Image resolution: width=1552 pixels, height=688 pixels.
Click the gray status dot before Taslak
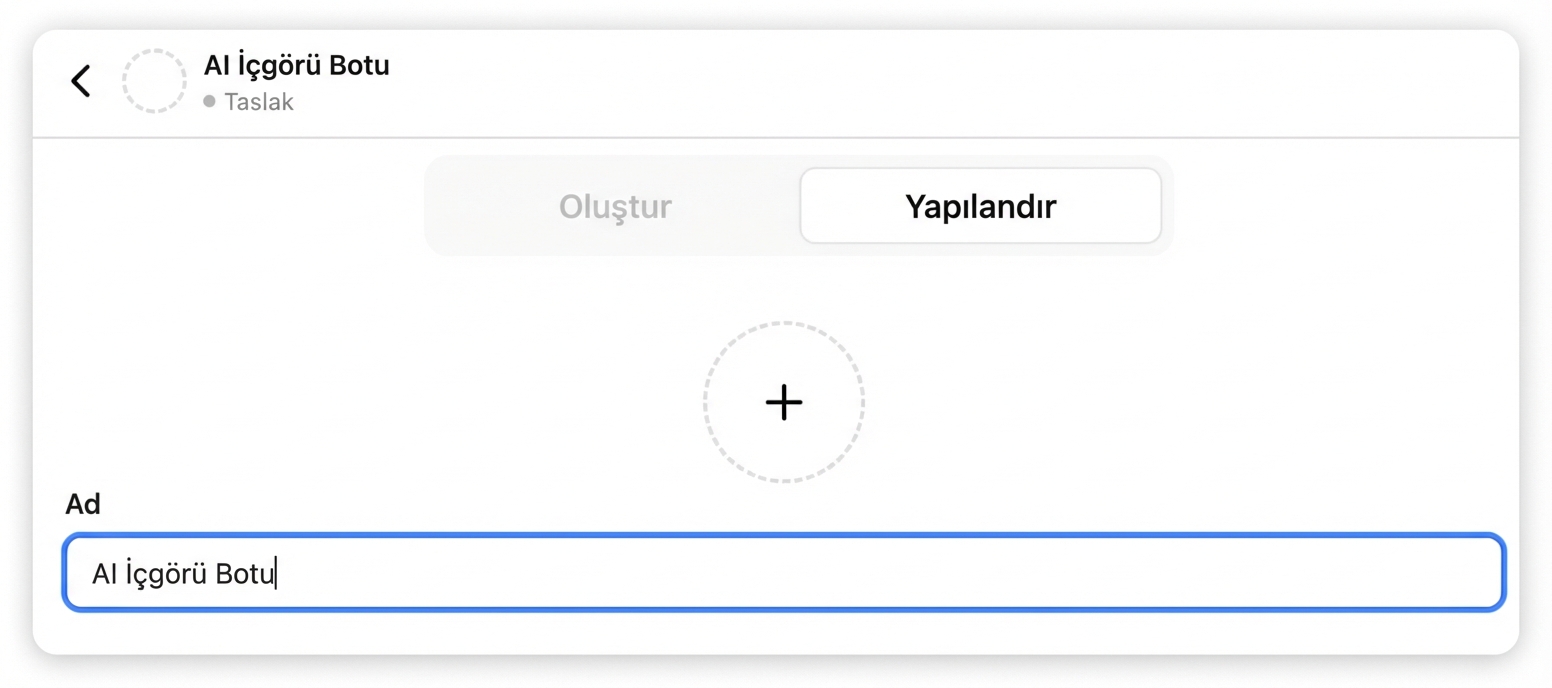coord(210,101)
